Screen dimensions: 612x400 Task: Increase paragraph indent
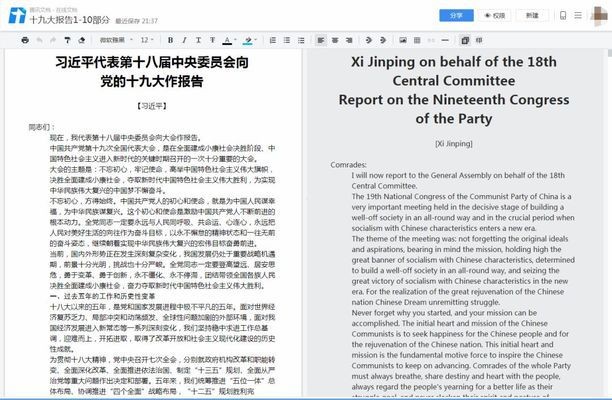383,40
